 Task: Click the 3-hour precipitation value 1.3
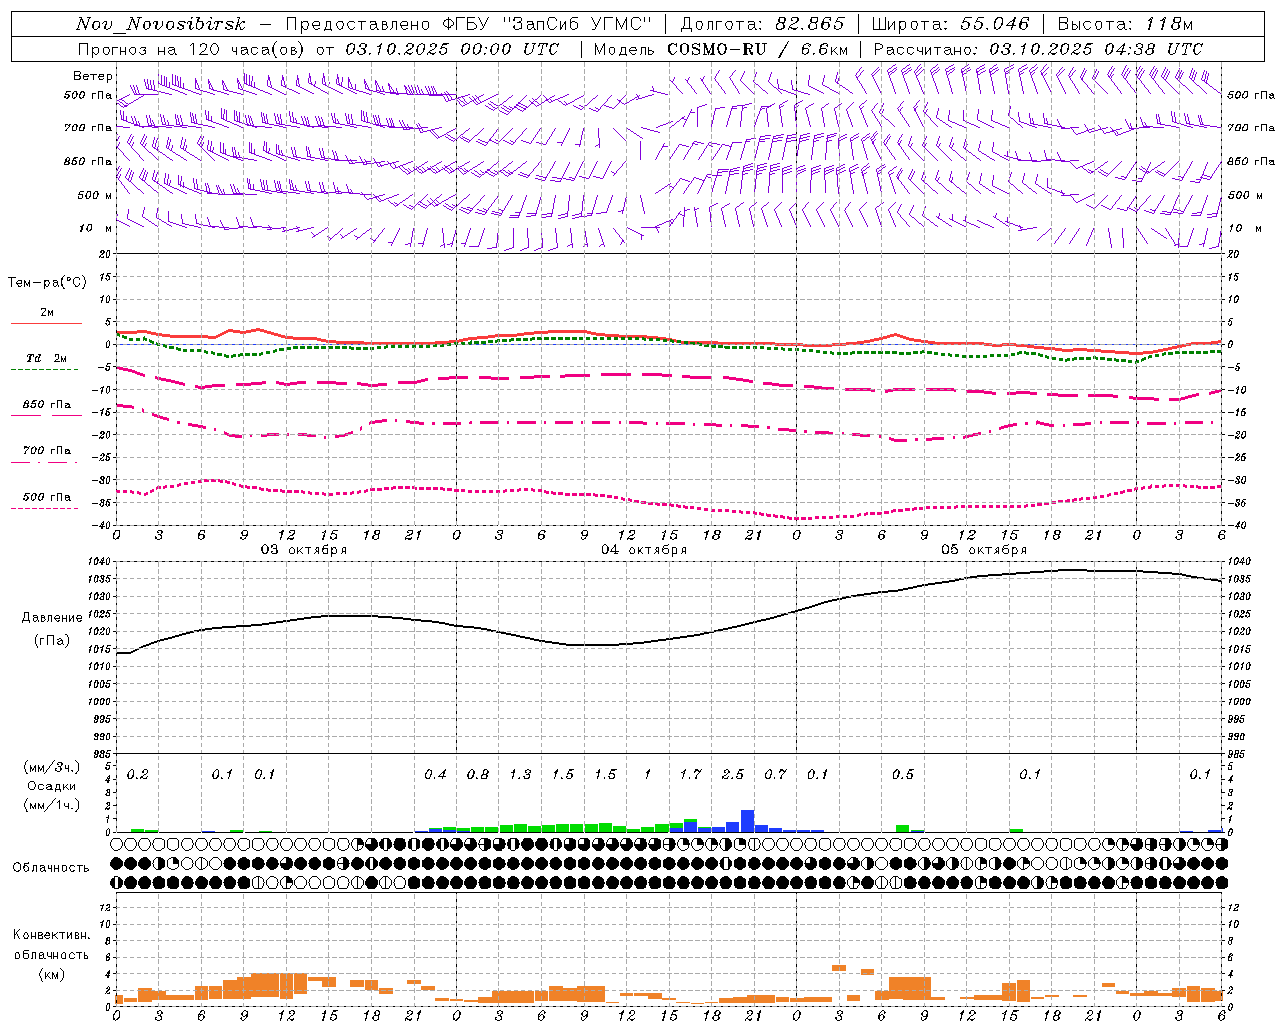tap(520, 774)
